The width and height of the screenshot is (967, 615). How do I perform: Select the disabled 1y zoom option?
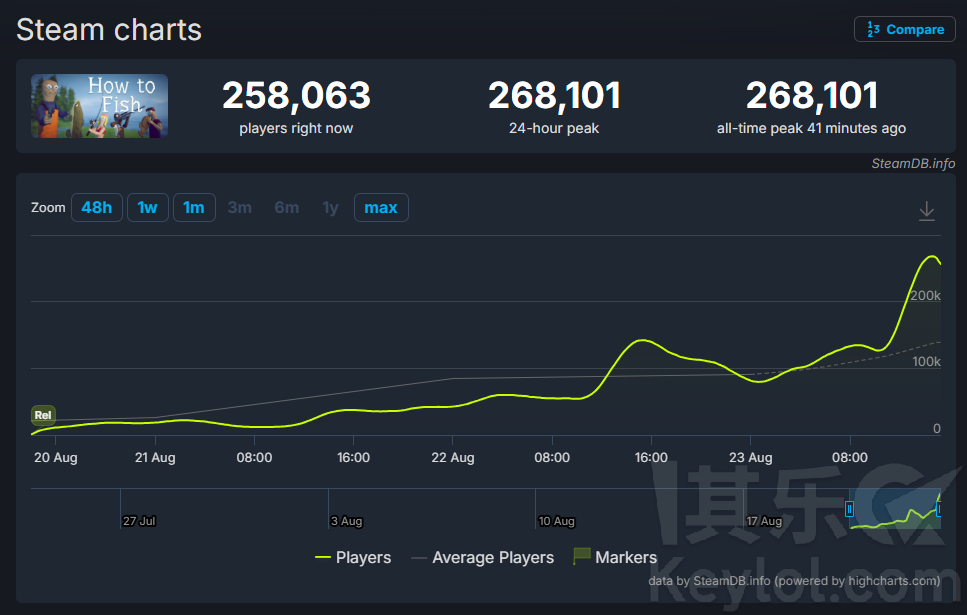331,207
